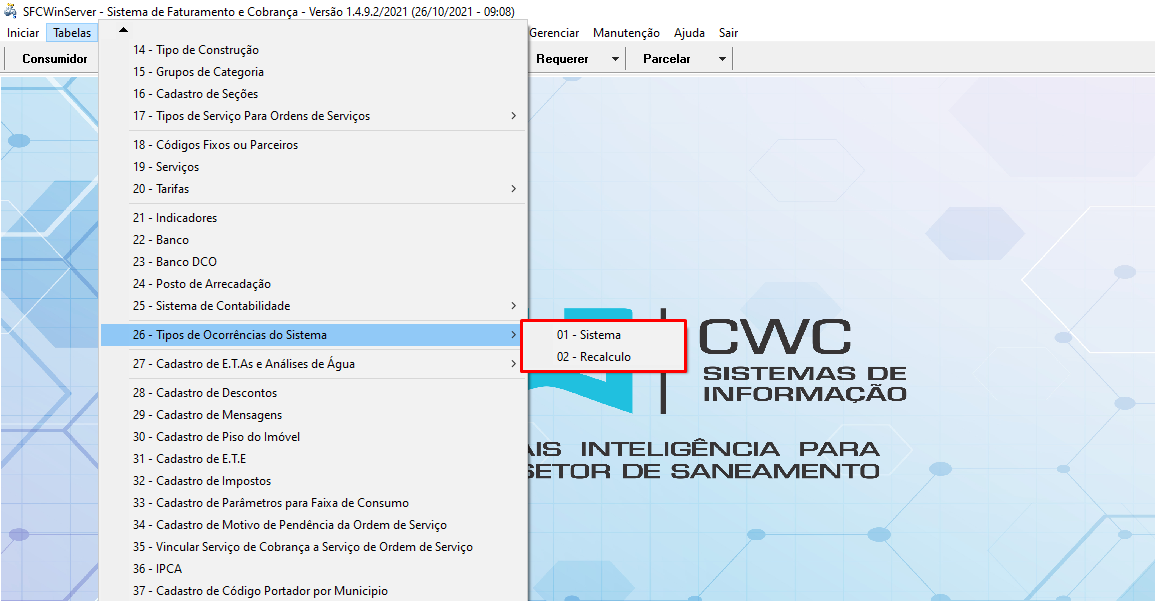The width and height of the screenshot is (1155, 601).
Task: Open the Parcelar dropdown arrow
Action: click(721, 59)
